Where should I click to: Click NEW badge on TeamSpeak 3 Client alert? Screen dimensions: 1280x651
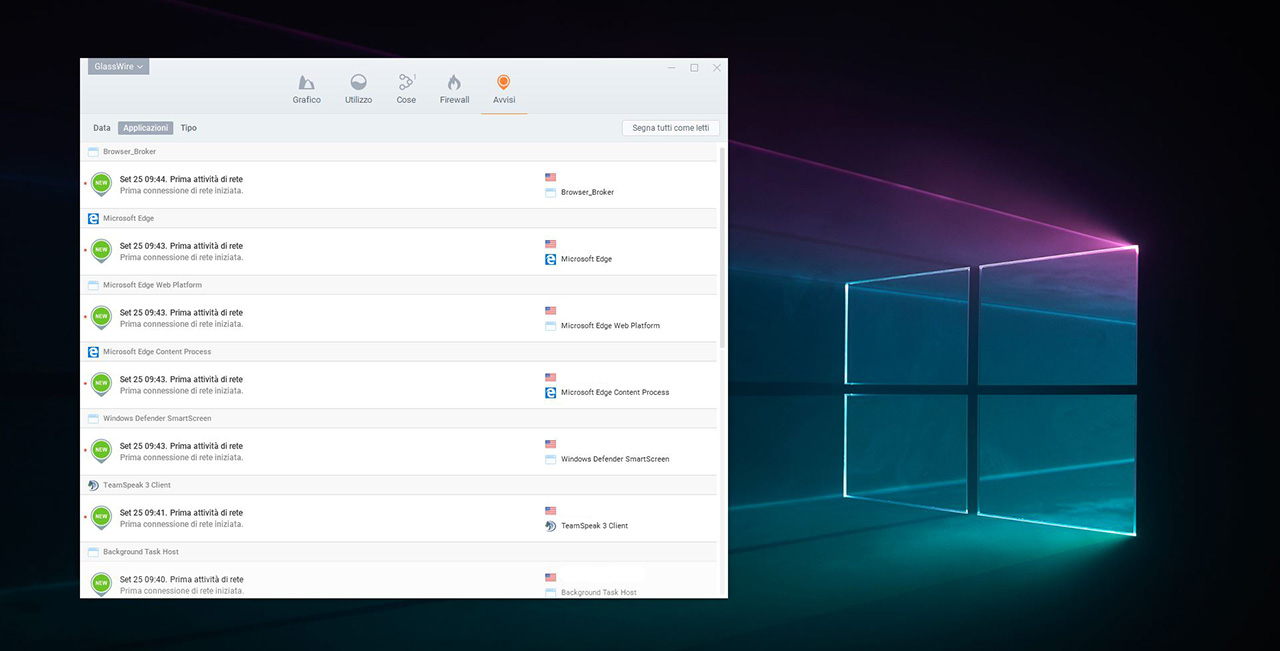pyautogui.click(x=101, y=518)
